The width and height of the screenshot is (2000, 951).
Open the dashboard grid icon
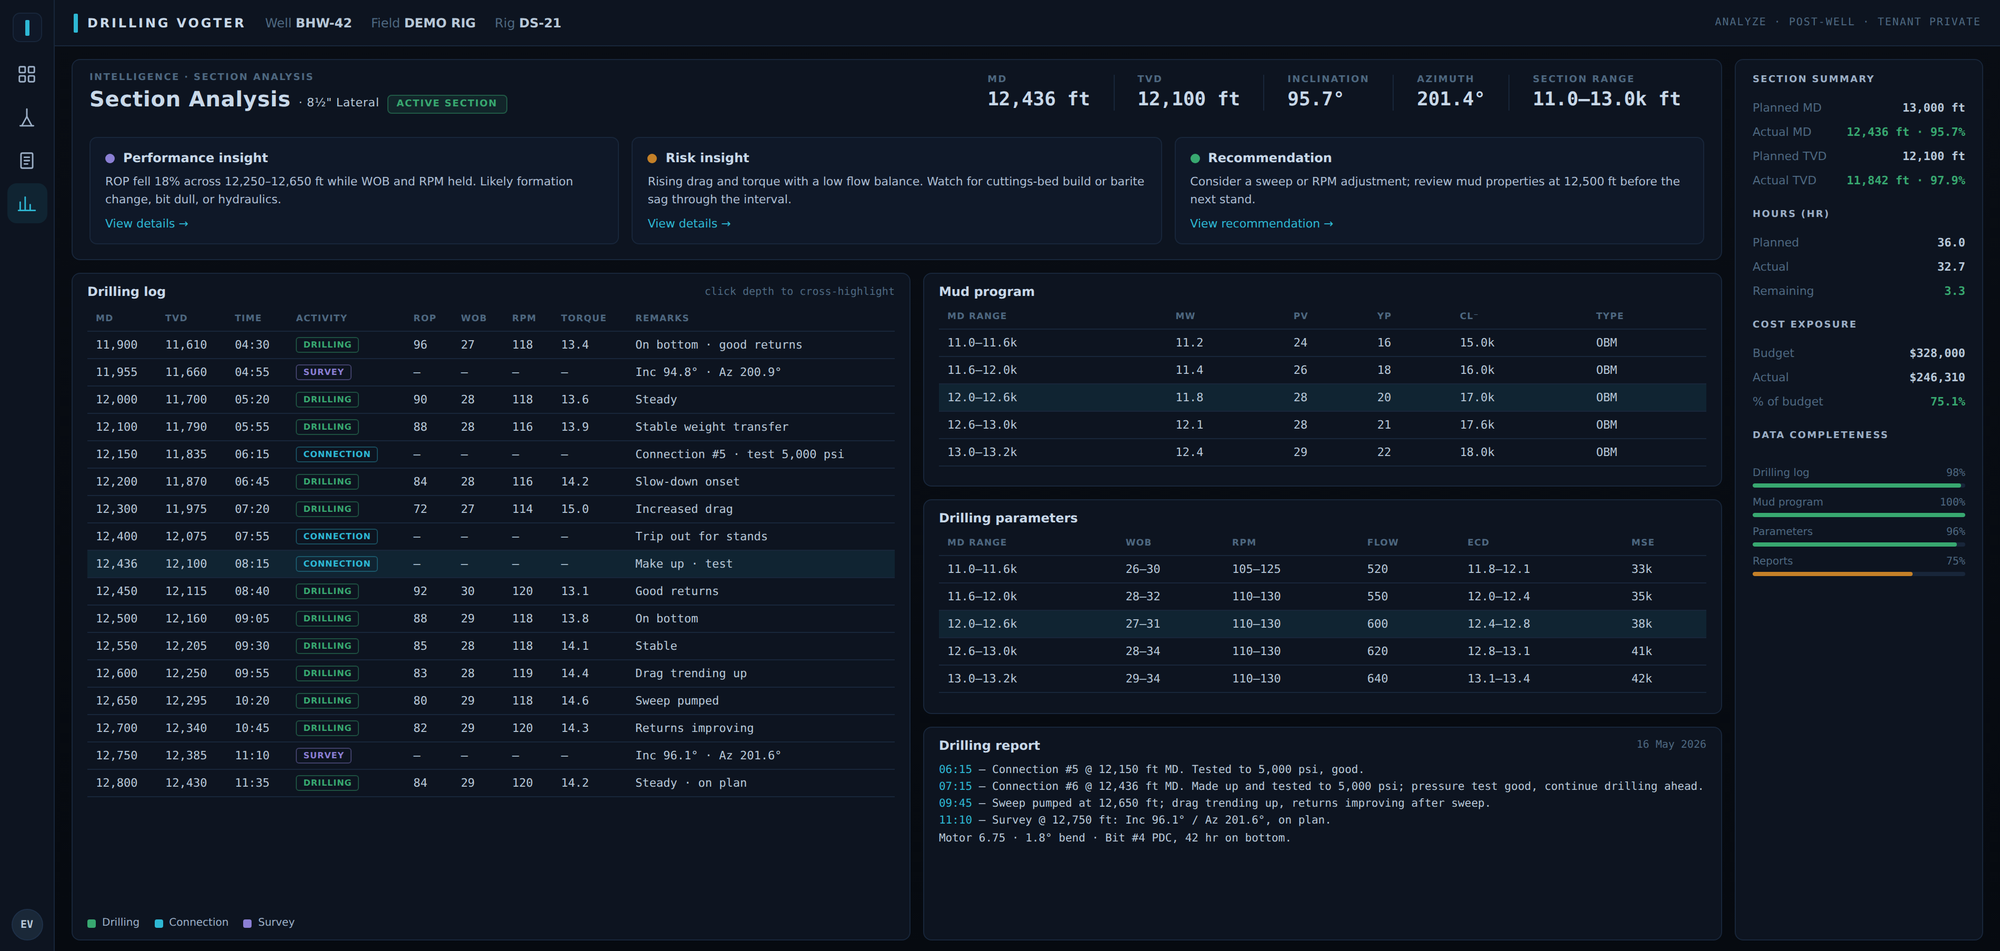pos(27,75)
